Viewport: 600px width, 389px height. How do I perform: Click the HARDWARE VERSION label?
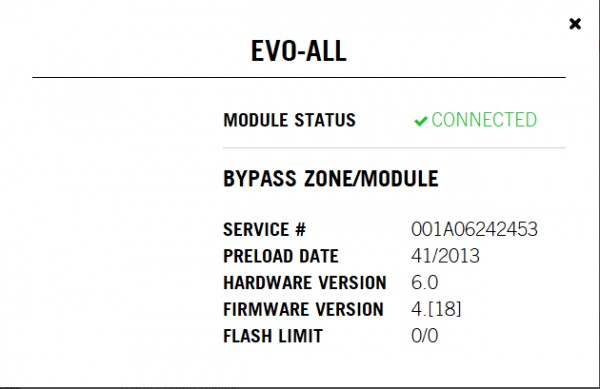(x=305, y=283)
